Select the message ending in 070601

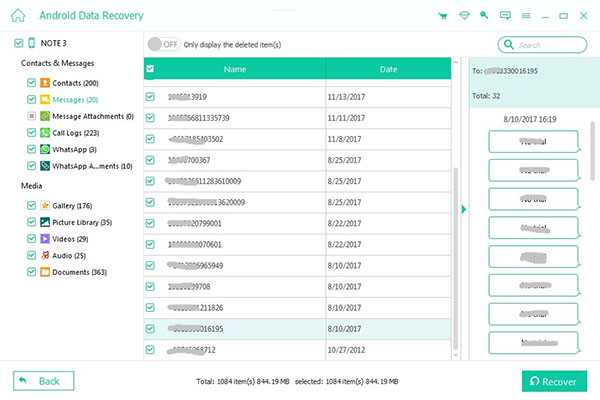(x=297, y=244)
